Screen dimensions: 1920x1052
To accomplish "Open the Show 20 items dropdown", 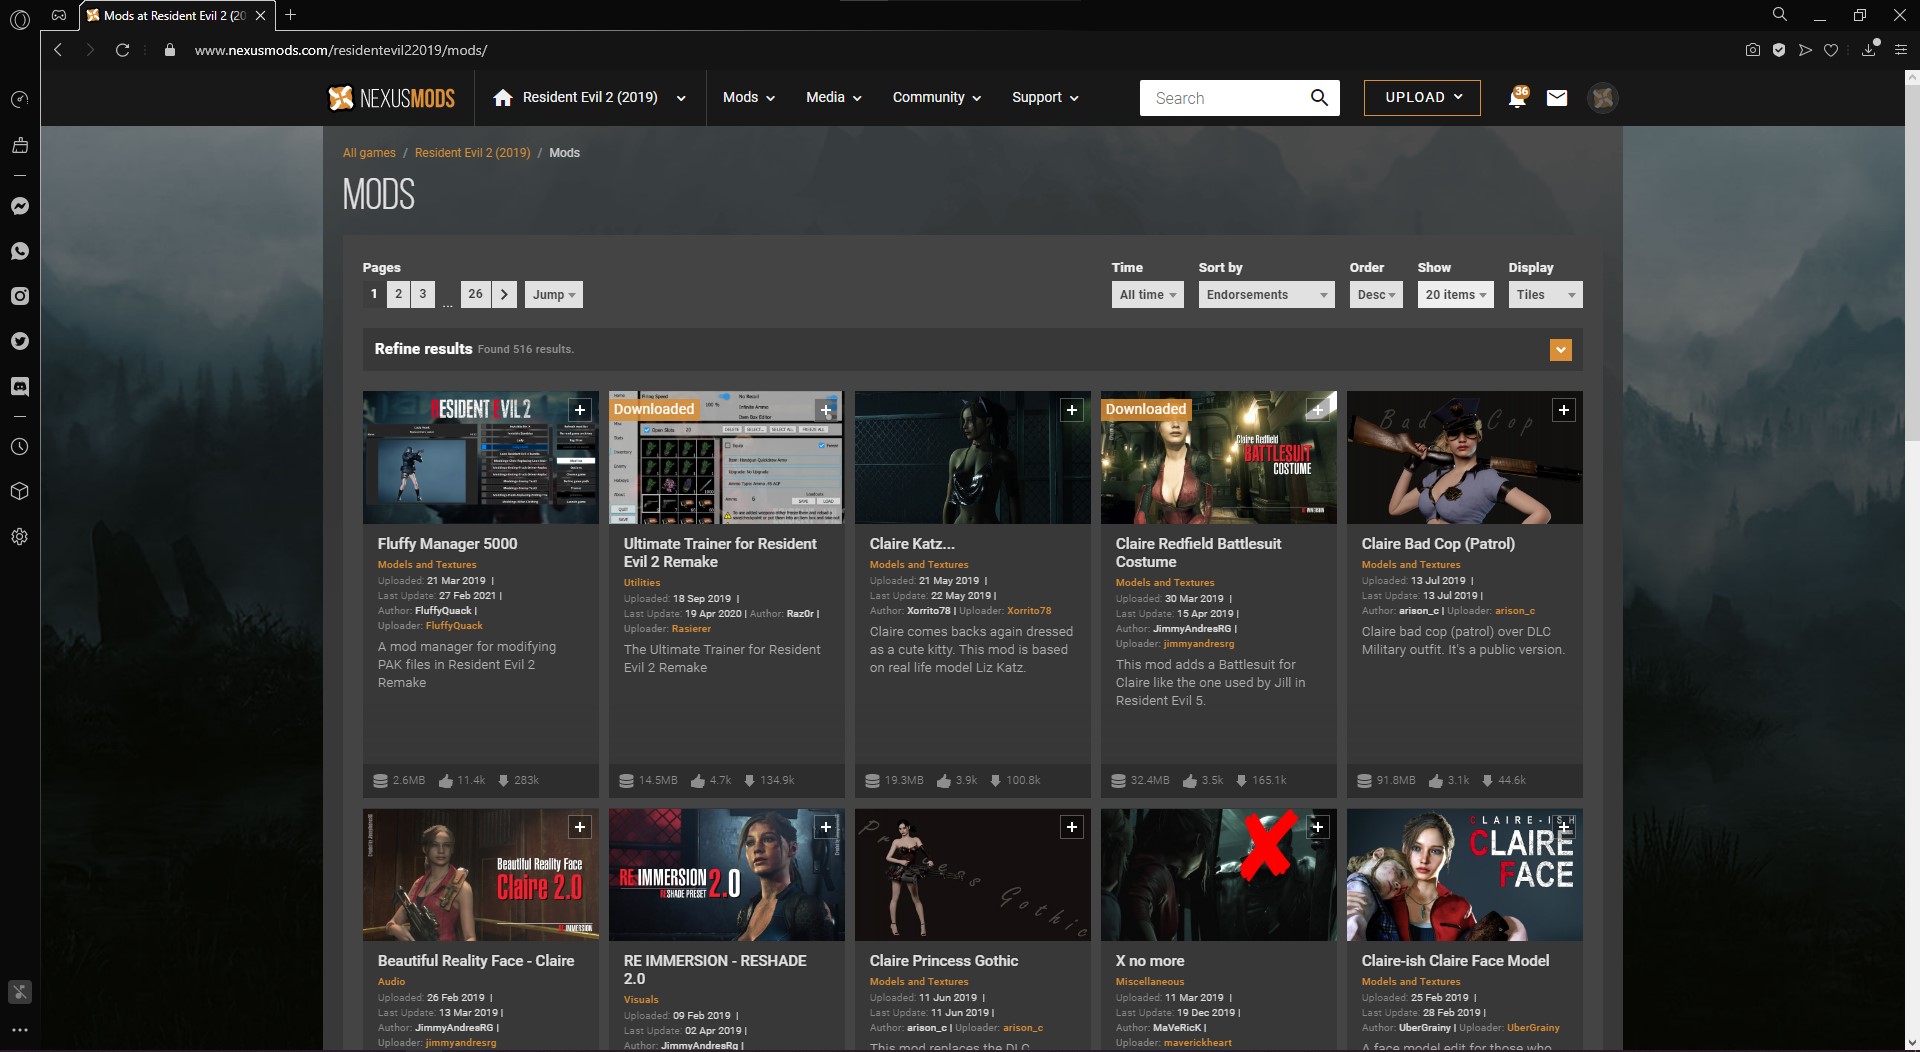I will click(1455, 295).
